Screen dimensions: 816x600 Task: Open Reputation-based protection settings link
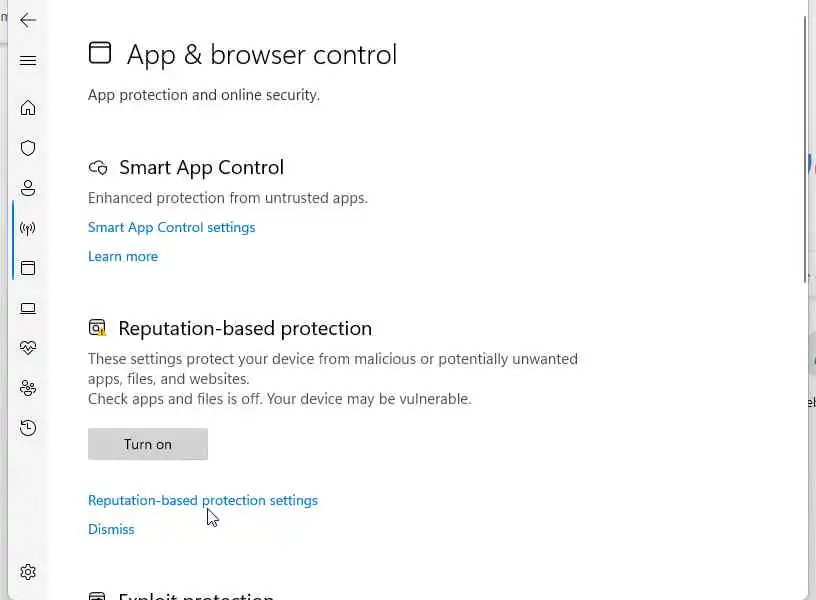(203, 500)
